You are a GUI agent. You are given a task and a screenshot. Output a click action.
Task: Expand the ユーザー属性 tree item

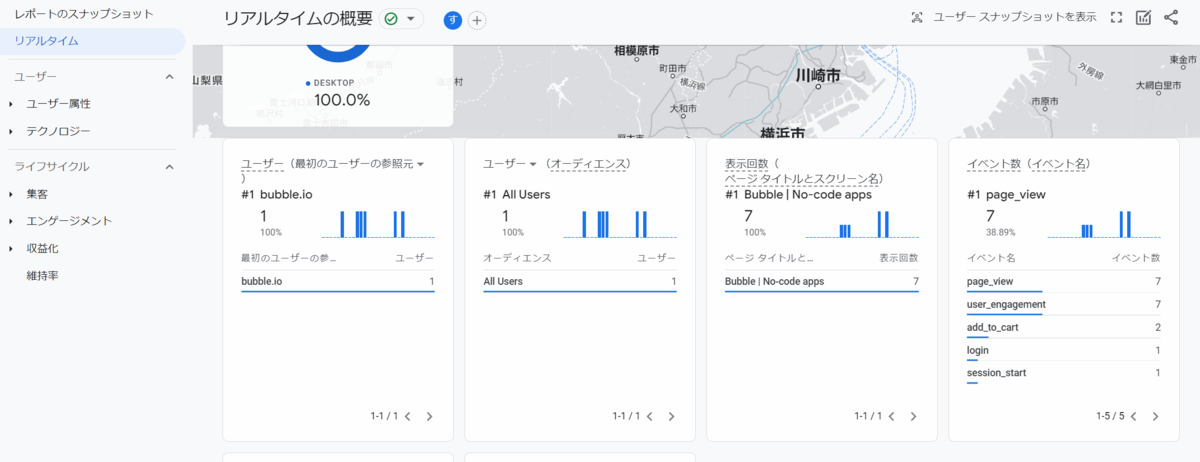[11, 104]
